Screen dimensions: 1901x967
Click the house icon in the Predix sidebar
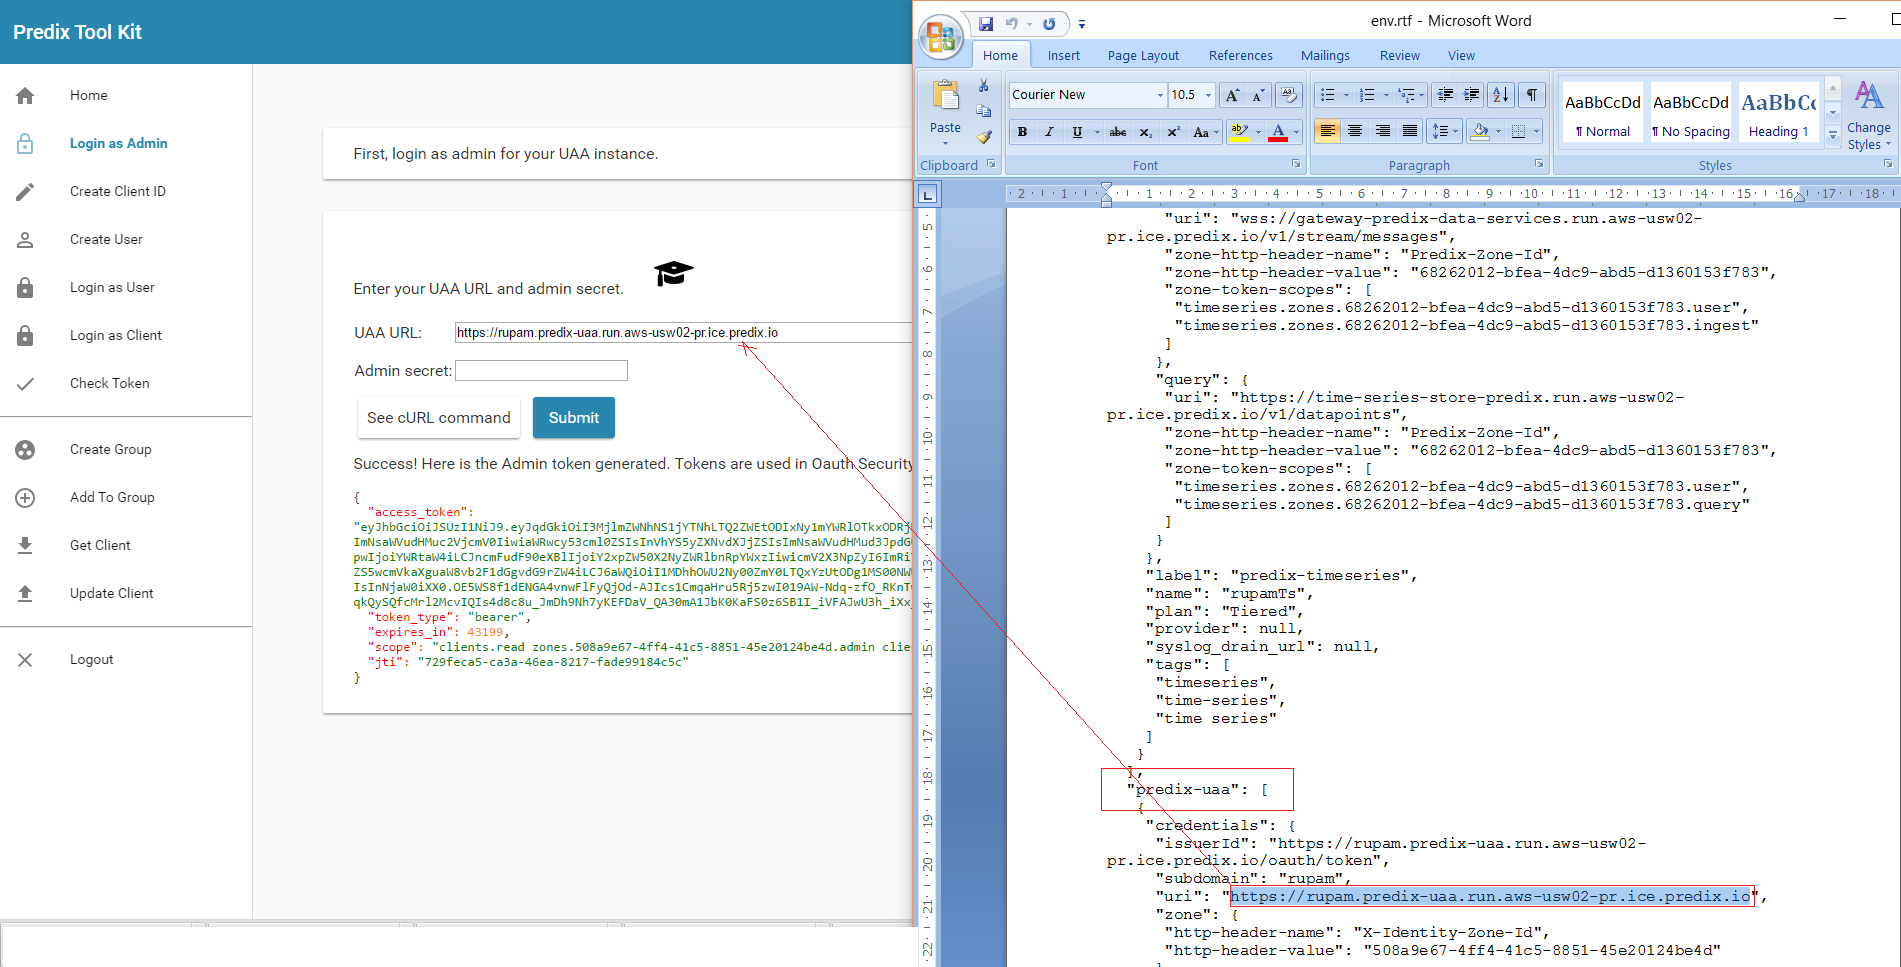25,96
